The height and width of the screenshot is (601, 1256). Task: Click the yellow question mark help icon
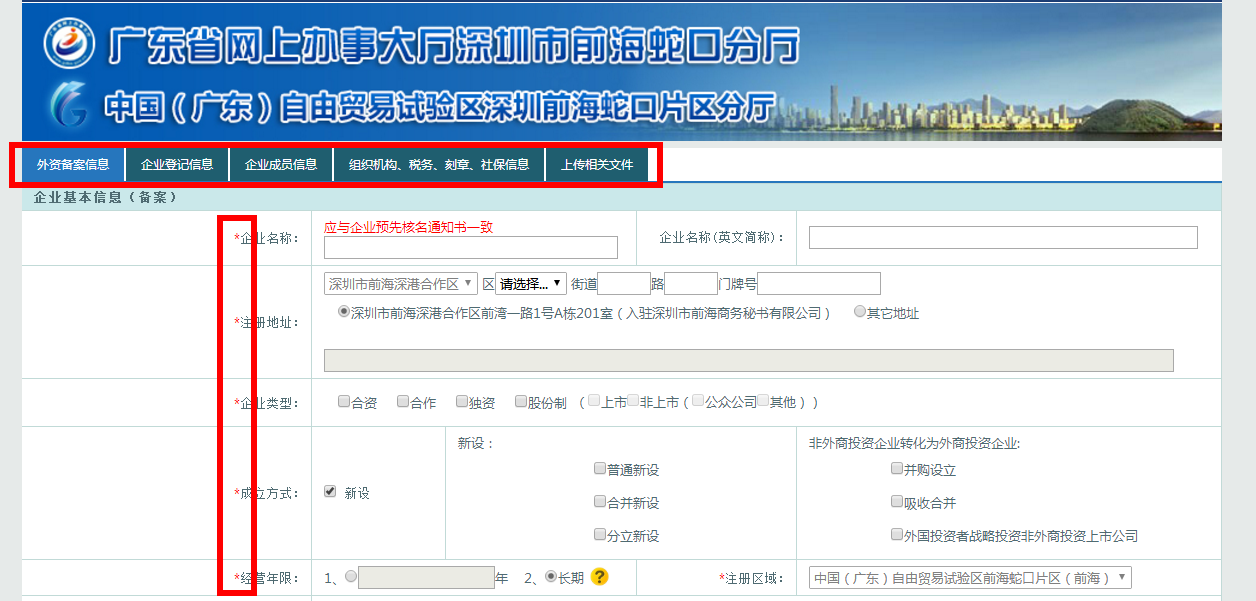(x=599, y=577)
